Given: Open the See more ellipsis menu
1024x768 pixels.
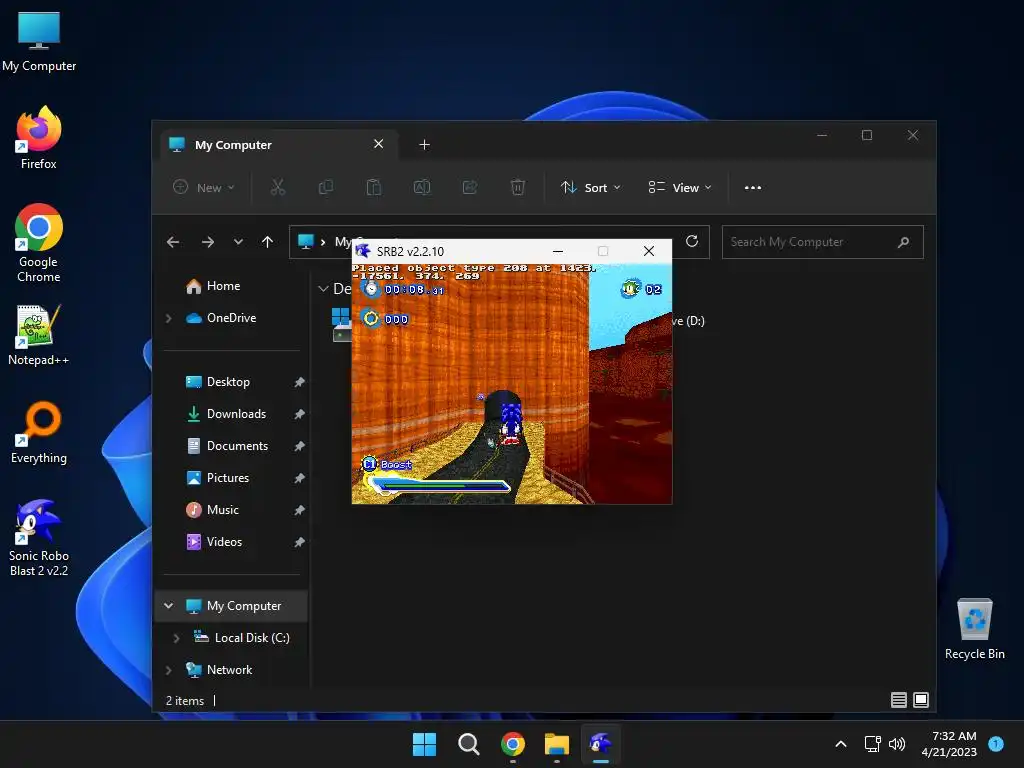Looking at the screenshot, I should pyautogui.click(x=753, y=187).
